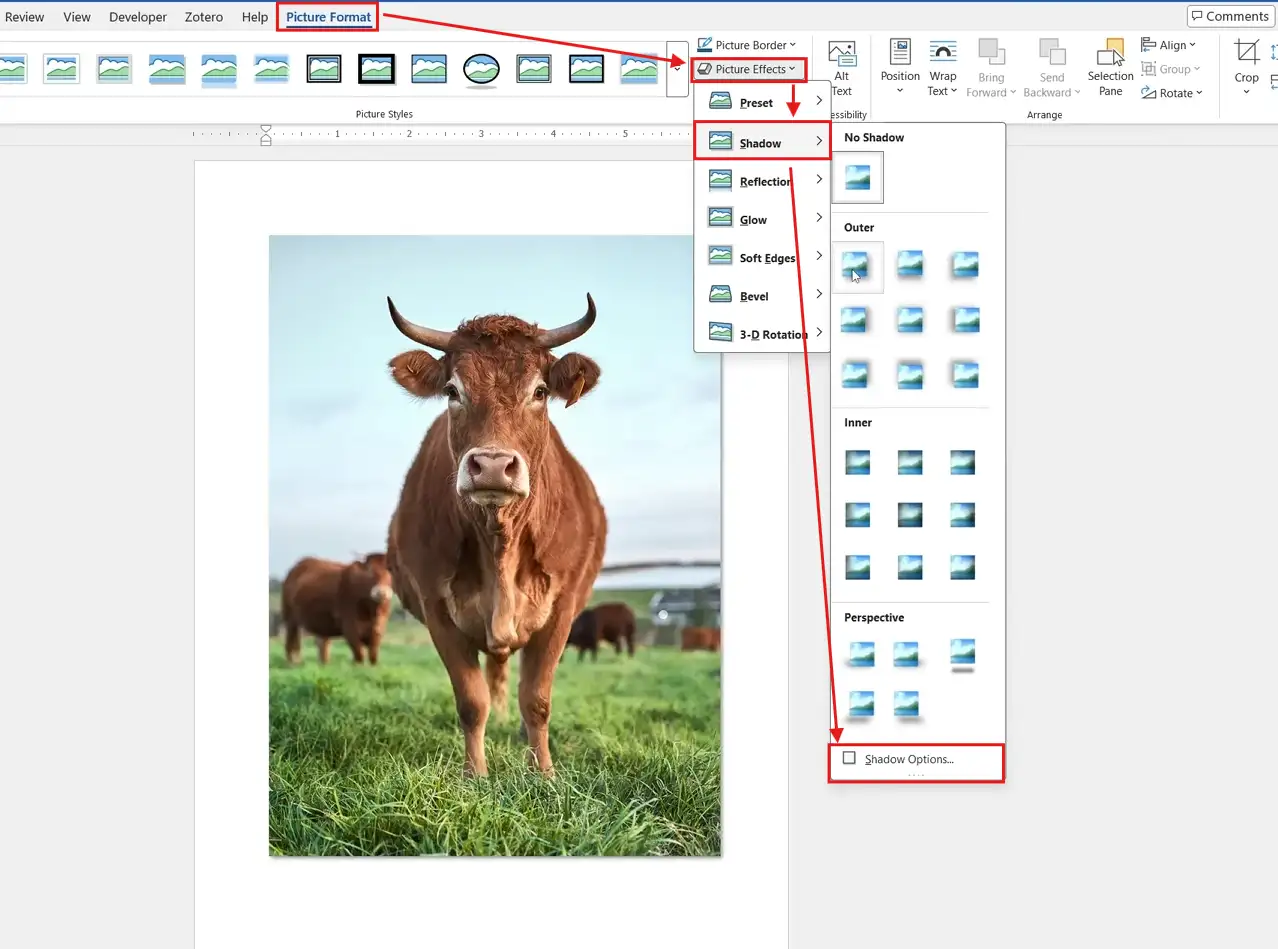1278x949 pixels.
Task: Pick Inner shadow Inside: Bottom Left preset
Action: (x=857, y=568)
